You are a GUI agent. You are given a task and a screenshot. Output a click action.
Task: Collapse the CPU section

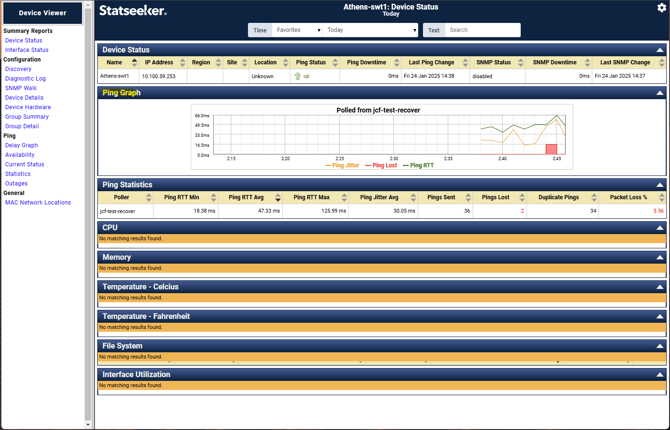[x=659, y=228]
